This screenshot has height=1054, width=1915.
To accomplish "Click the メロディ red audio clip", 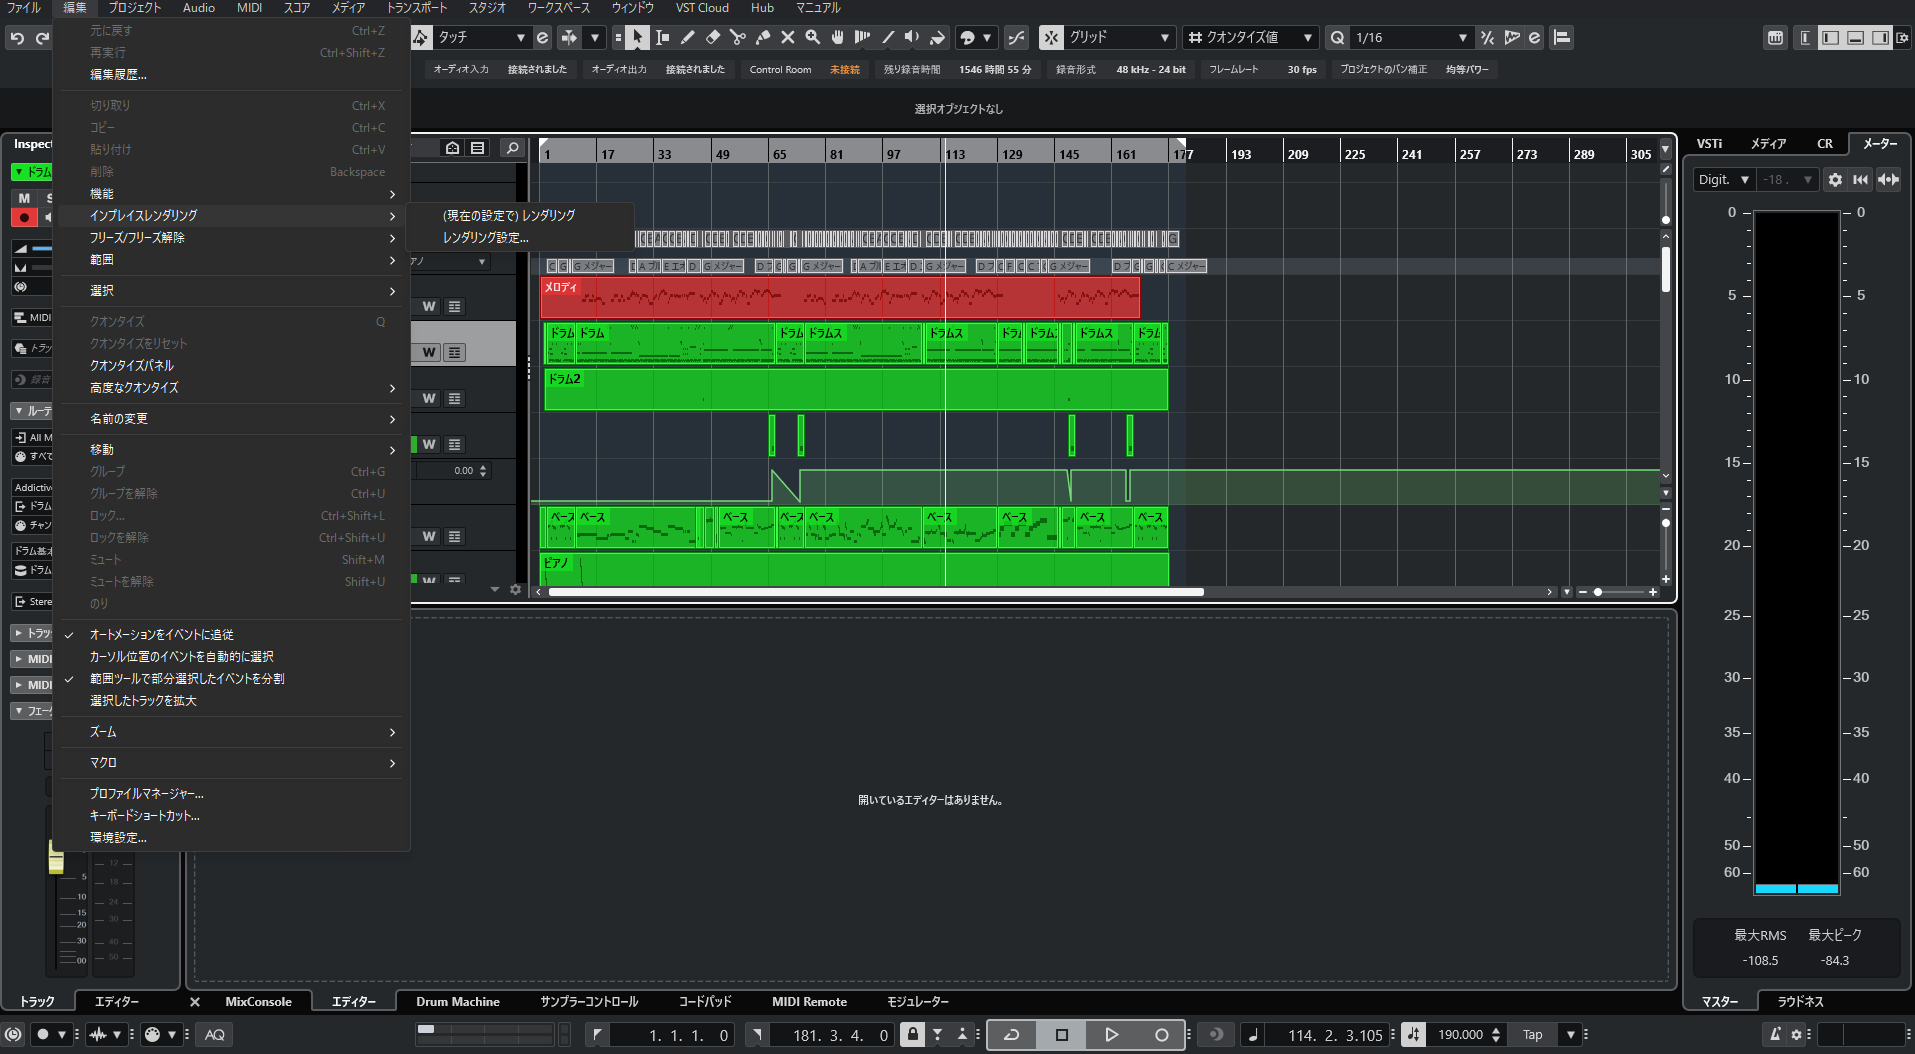I will tap(840, 298).
